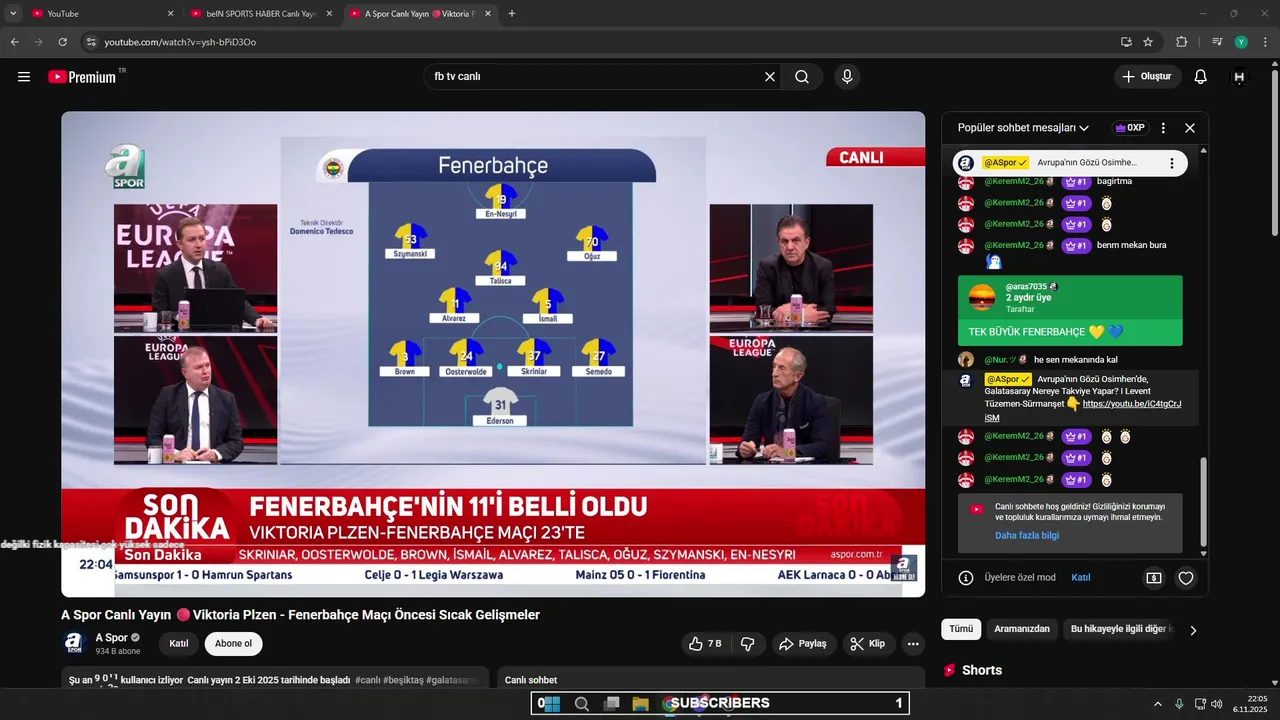Open the 'Oluştur' create menu
1280x720 pixels.
click(1148, 77)
